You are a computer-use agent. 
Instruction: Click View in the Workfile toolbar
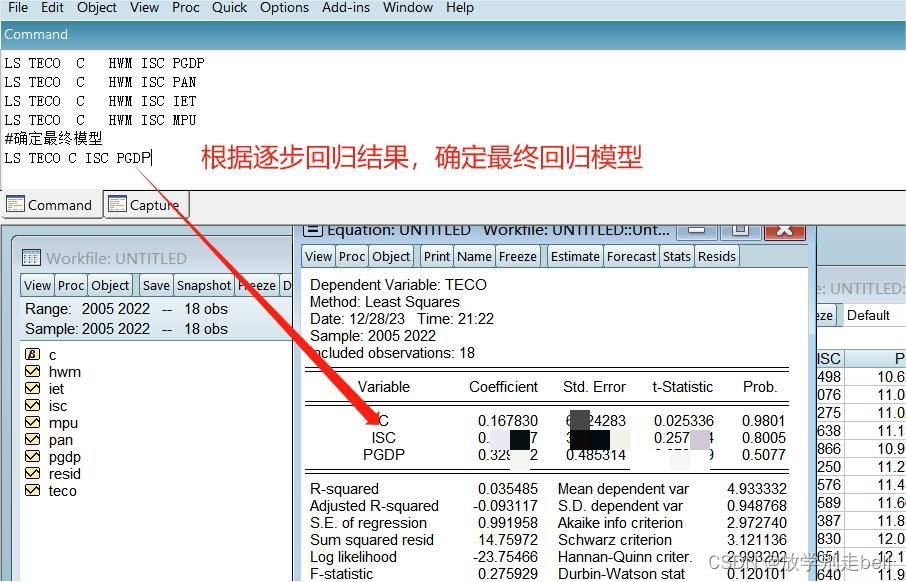tap(38, 286)
